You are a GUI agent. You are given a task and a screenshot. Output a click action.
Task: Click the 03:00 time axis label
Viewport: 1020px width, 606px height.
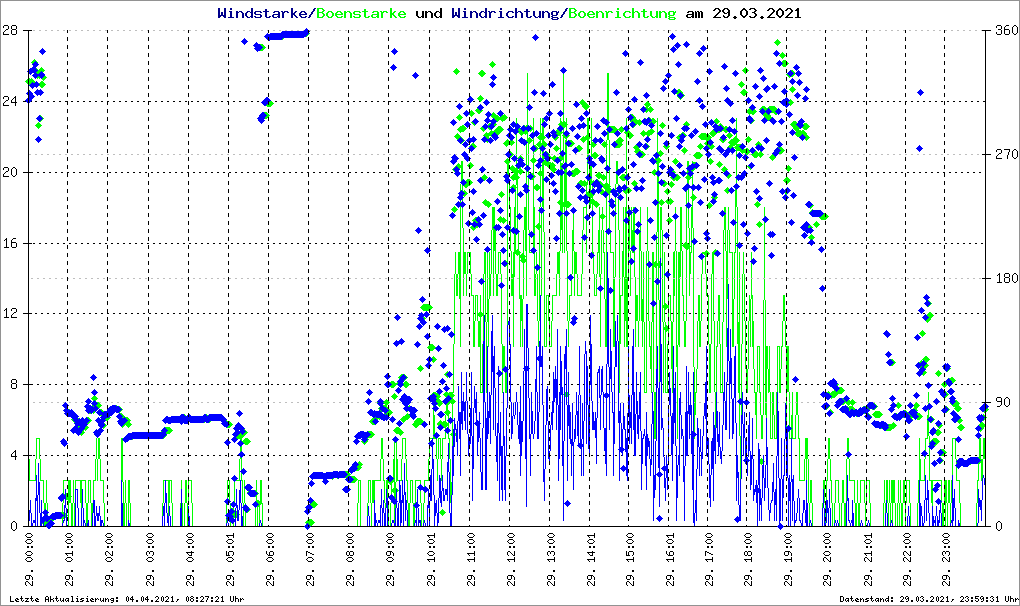151,561
